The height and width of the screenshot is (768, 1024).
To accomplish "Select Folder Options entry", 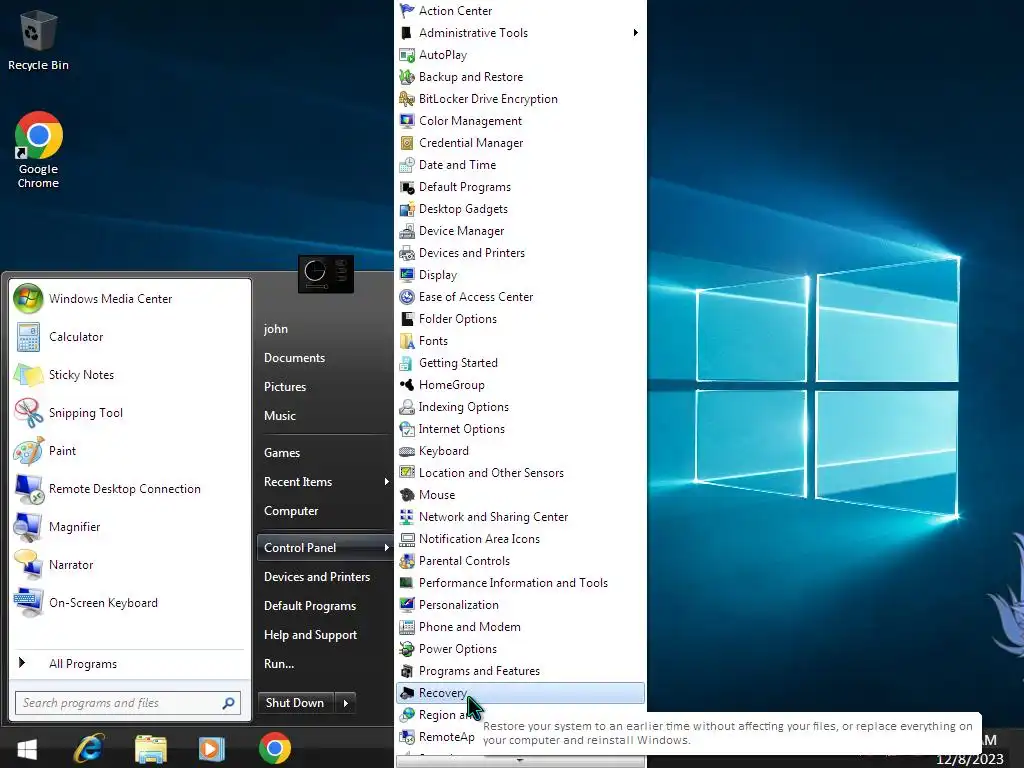I will coord(520,319).
